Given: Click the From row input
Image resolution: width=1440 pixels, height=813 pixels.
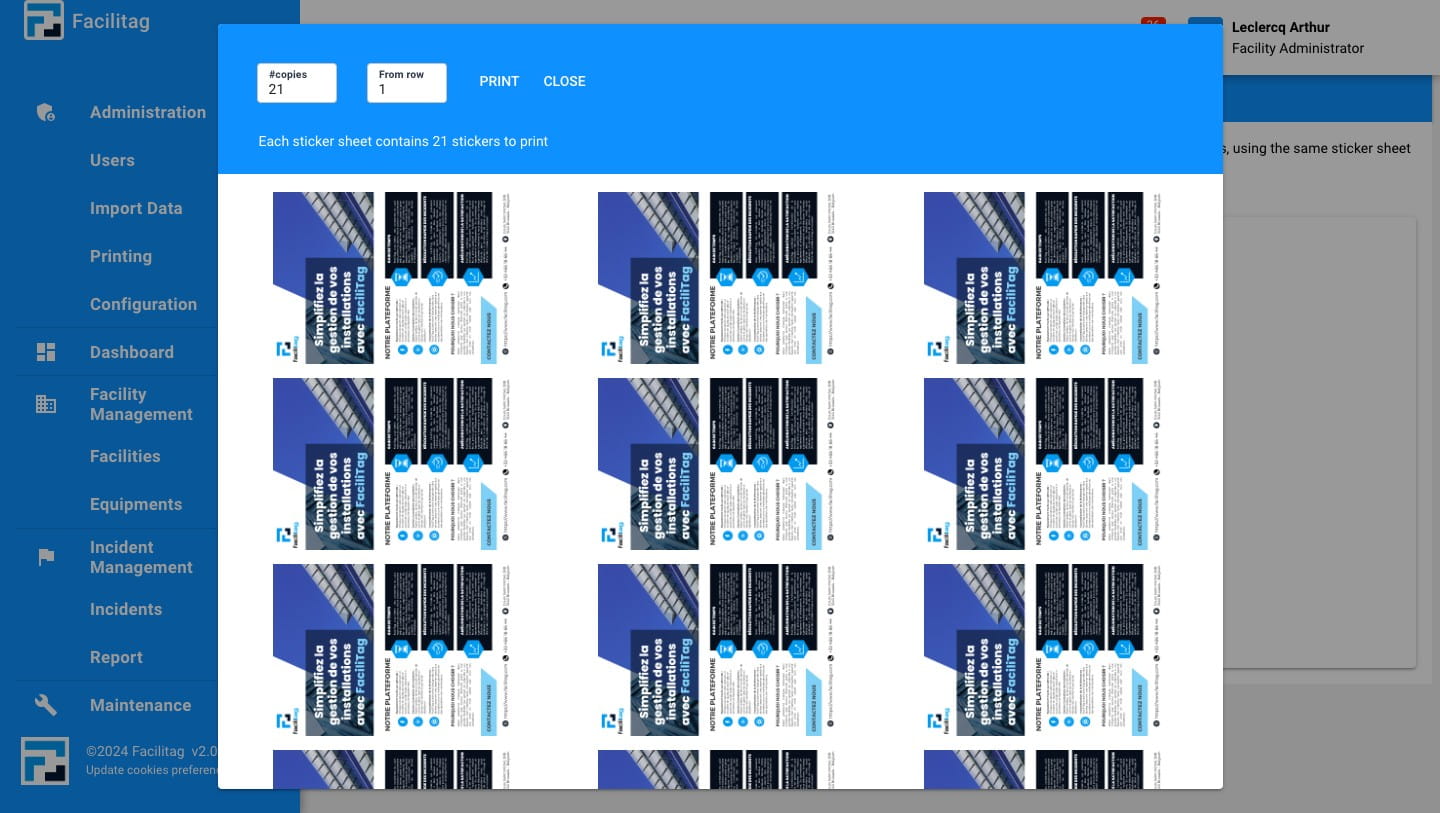Looking at the screenshot, I should (406, 88).
